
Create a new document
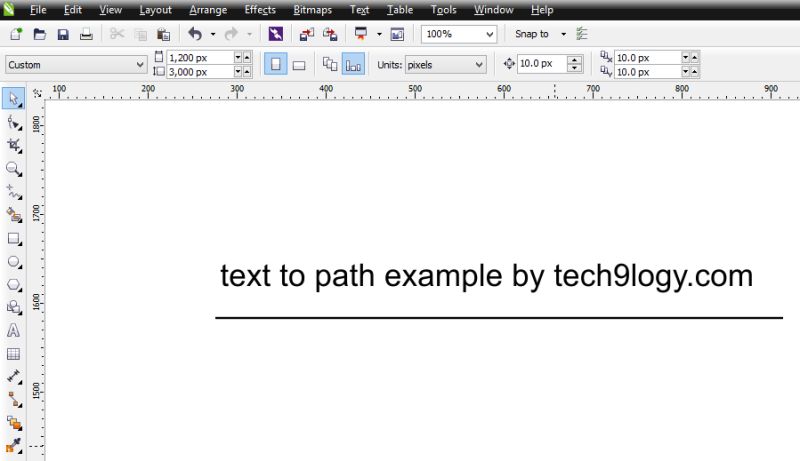click(16, 34)
